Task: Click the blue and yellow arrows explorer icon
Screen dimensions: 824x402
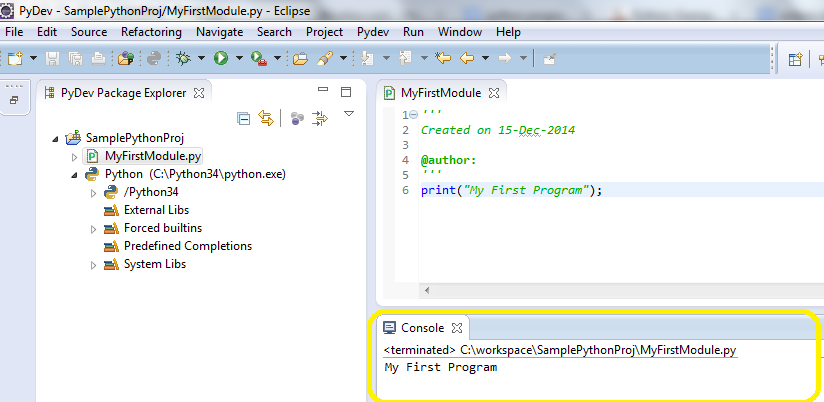Action: (x=320, y=118)
